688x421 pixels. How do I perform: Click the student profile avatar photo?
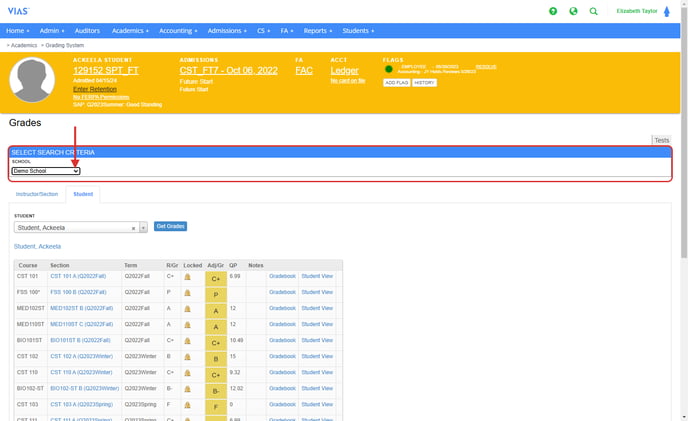(x=32, y=80)
